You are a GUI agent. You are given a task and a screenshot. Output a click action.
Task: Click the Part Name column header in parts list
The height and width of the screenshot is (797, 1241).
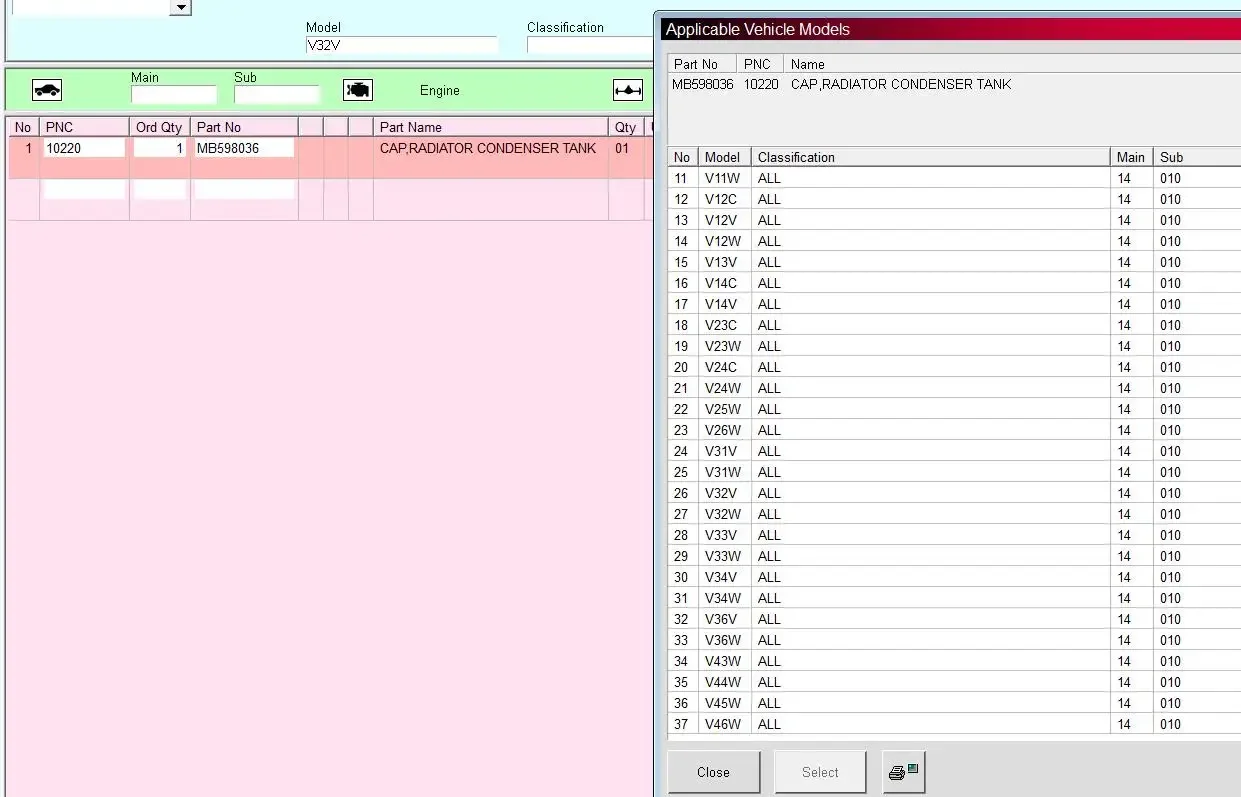(490, 127)
